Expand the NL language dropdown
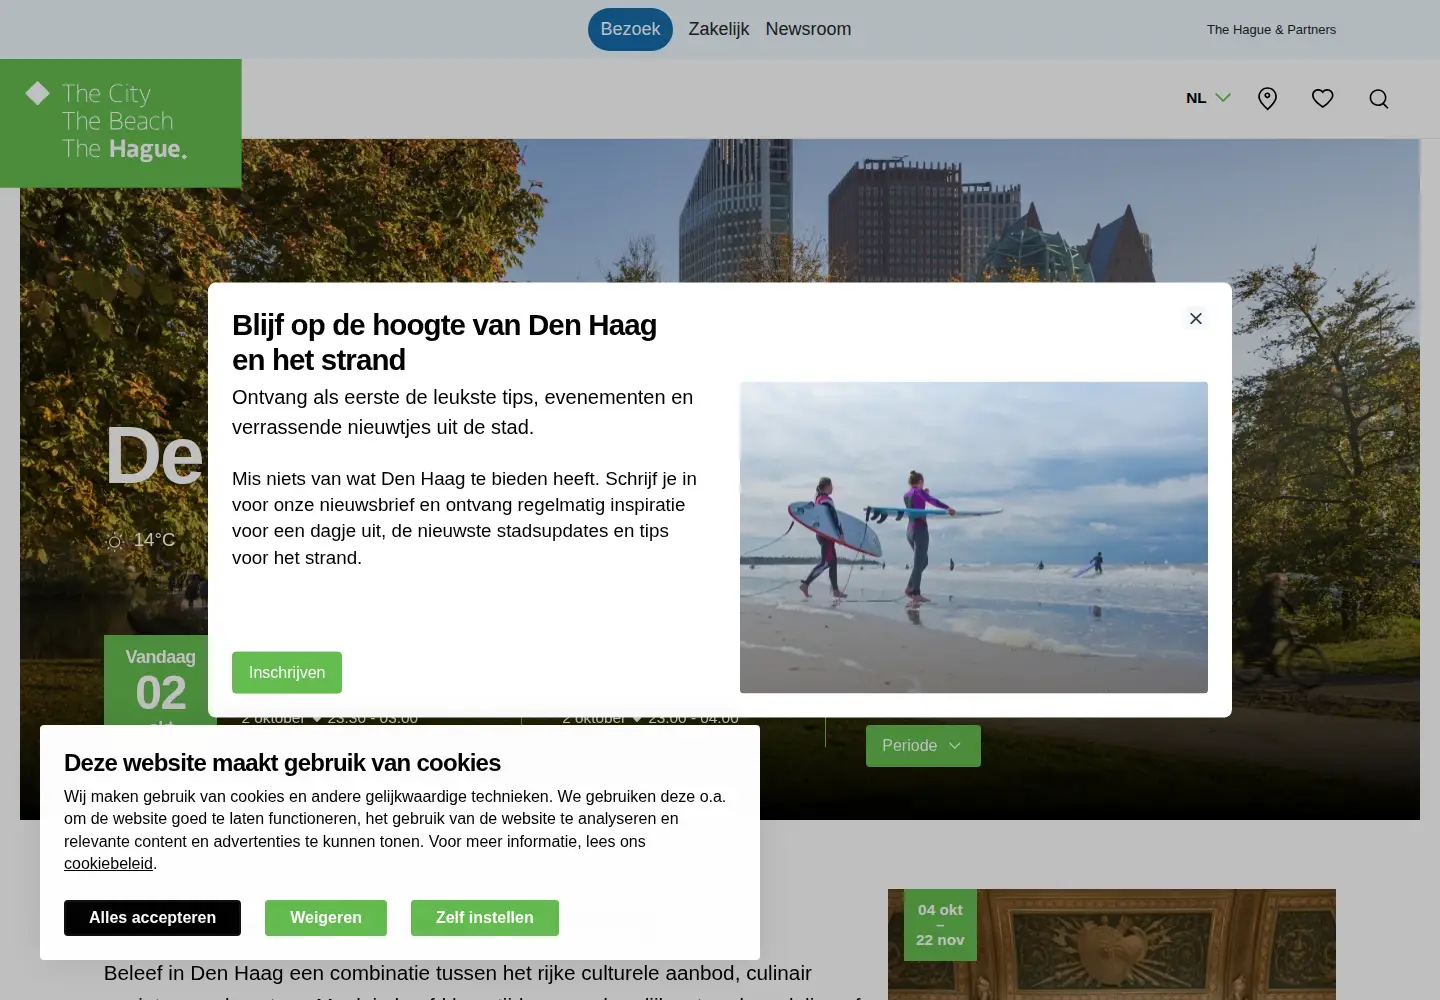The image size is (1440, 1000). pos(1208,98)
